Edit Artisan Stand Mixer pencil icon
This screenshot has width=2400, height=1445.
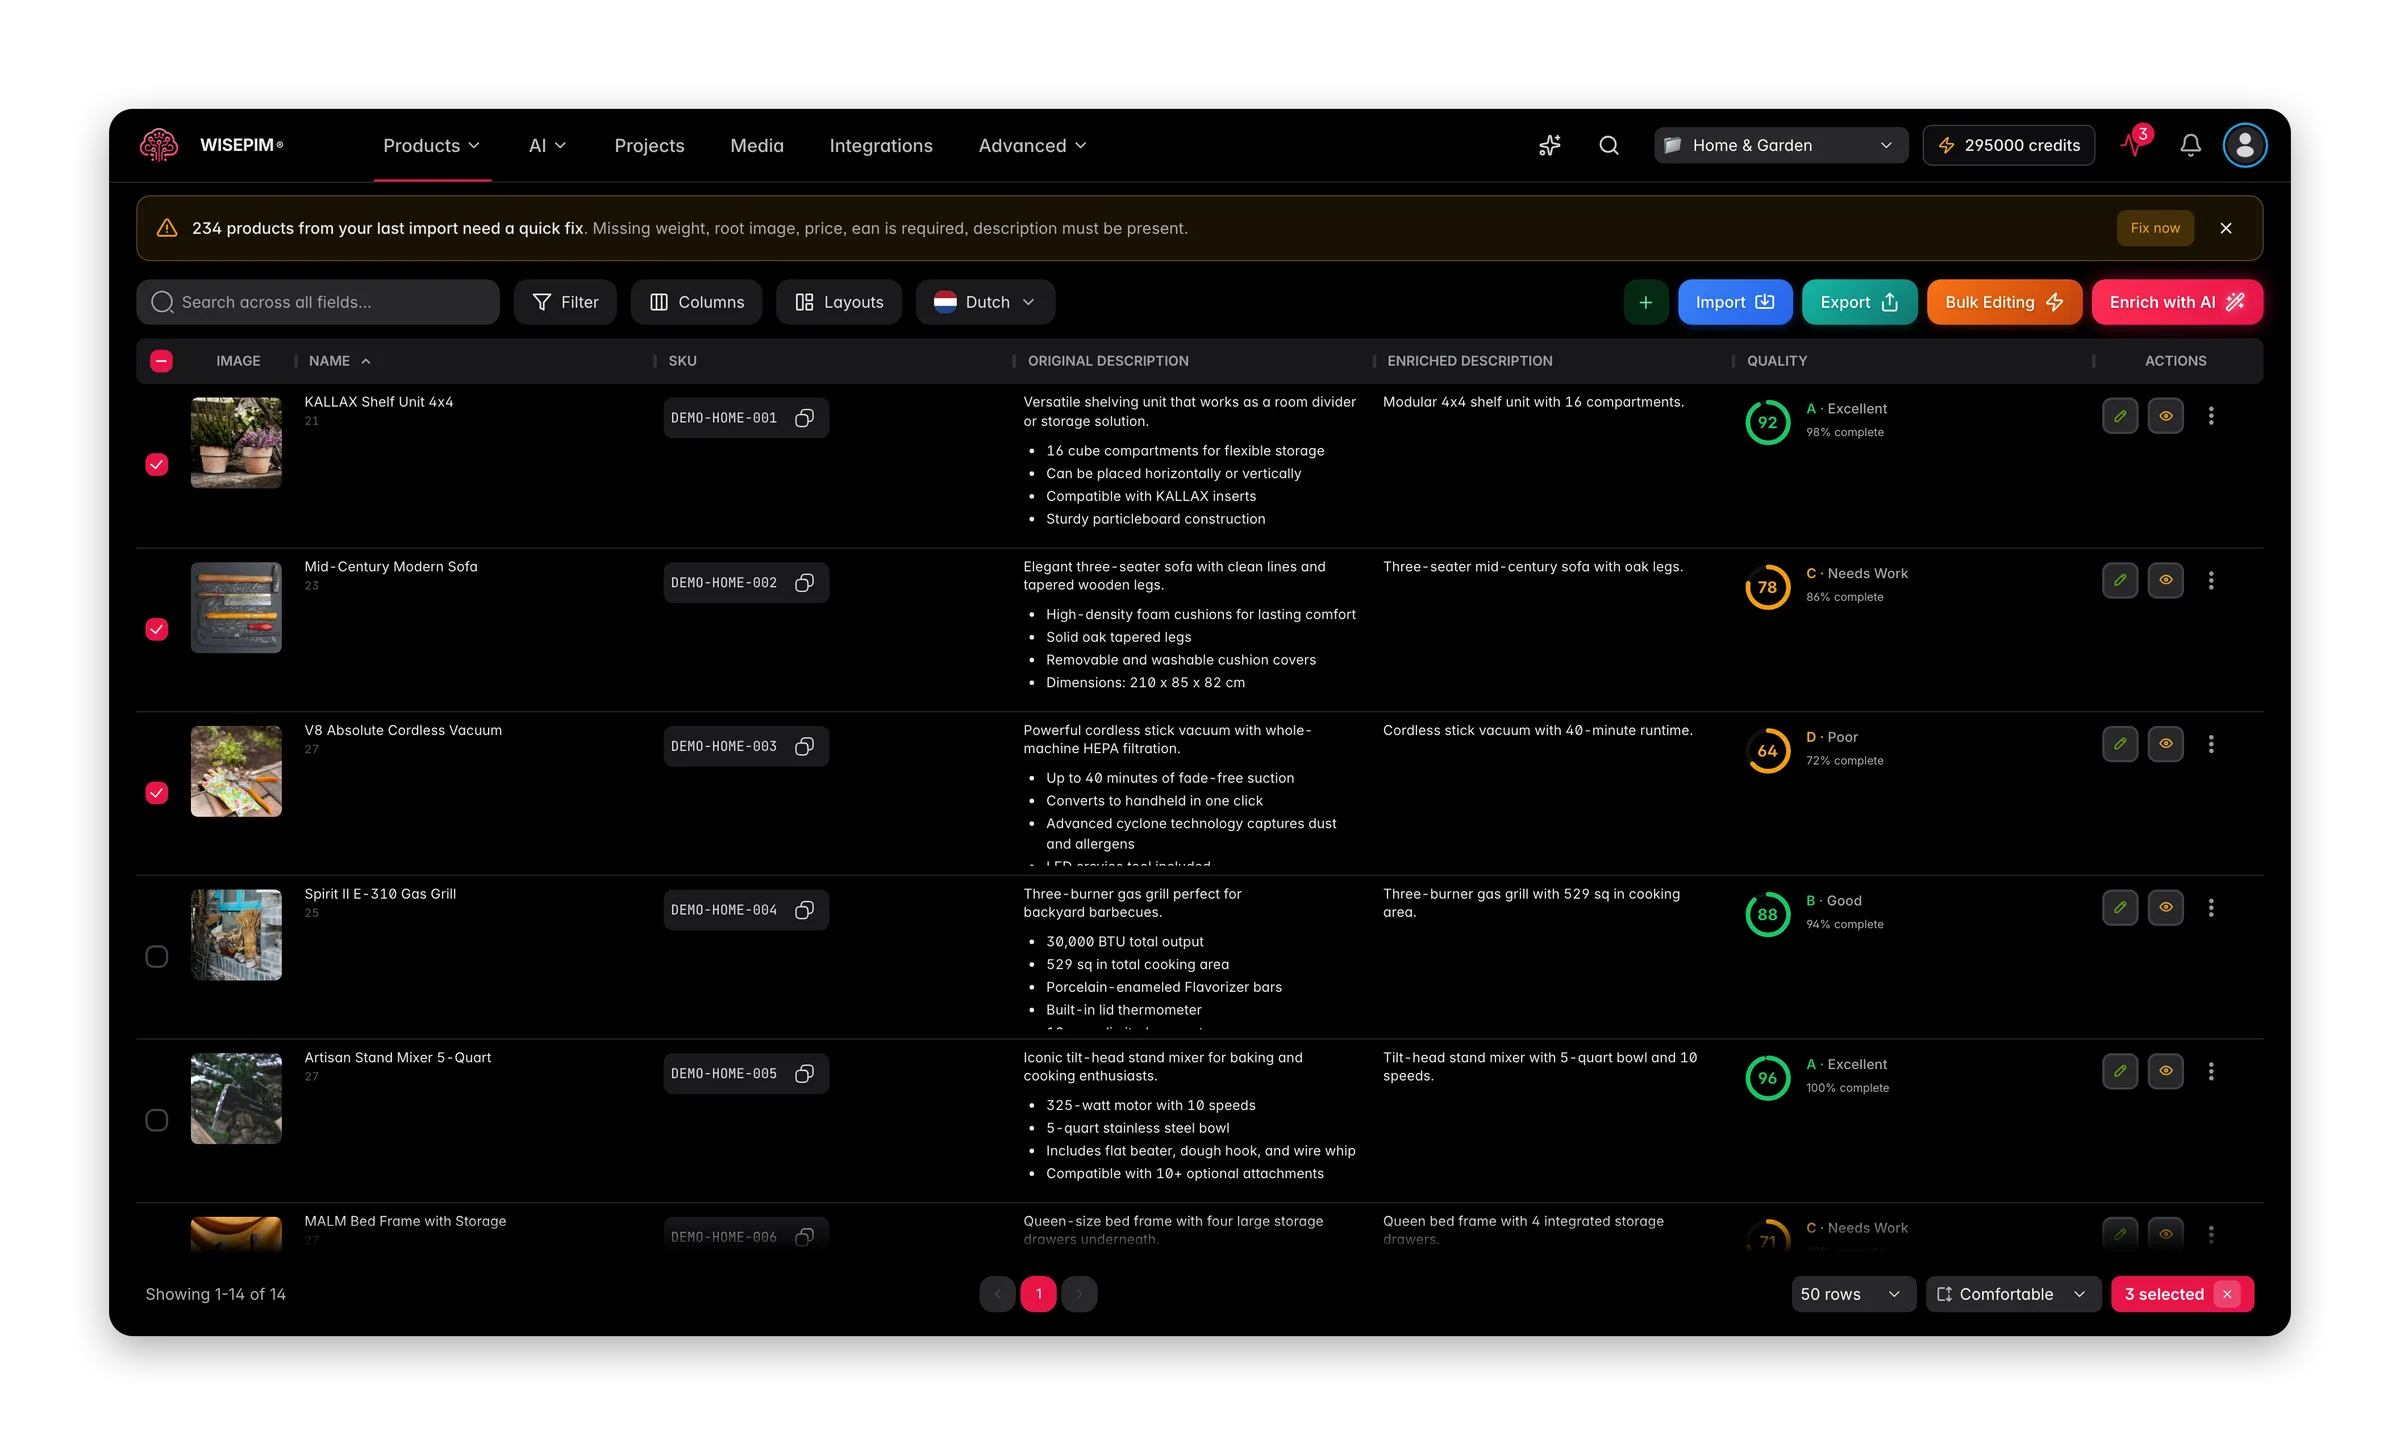click(x=2119, y=1071)
